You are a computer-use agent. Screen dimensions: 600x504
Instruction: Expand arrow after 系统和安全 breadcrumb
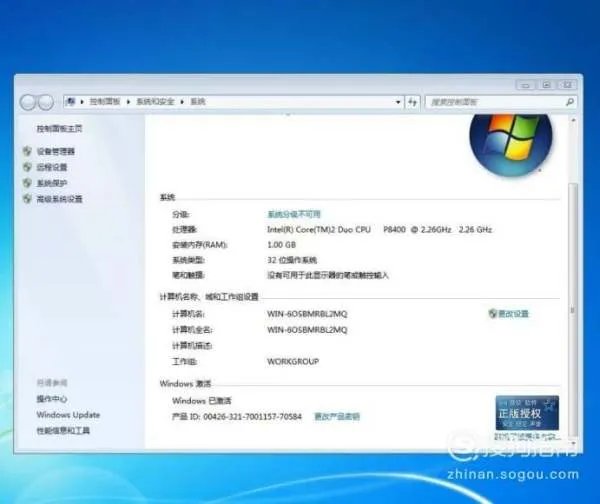coord(182,102)
